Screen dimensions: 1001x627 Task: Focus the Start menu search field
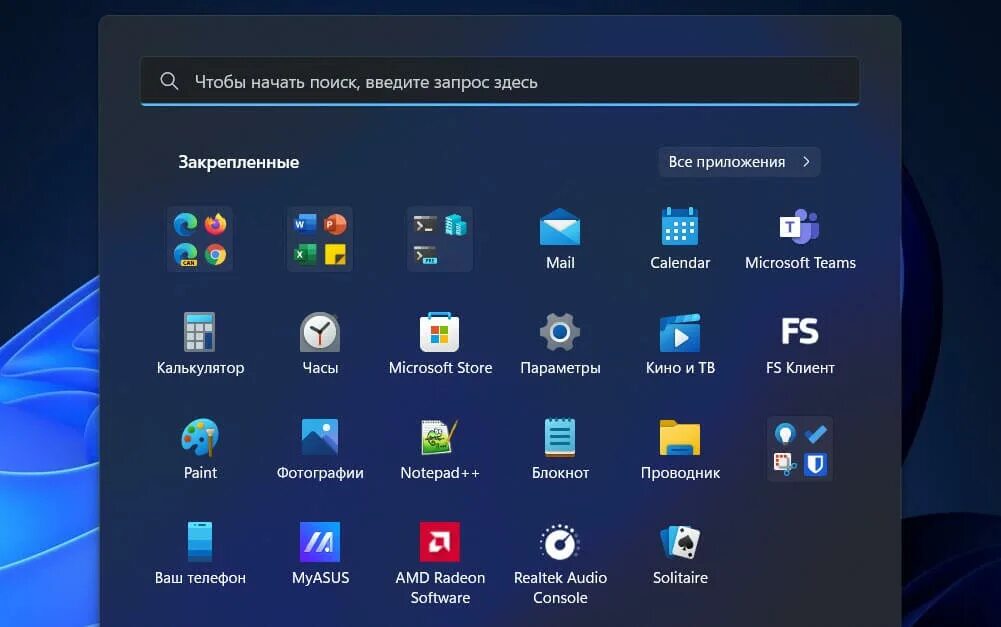click(500, 81)
